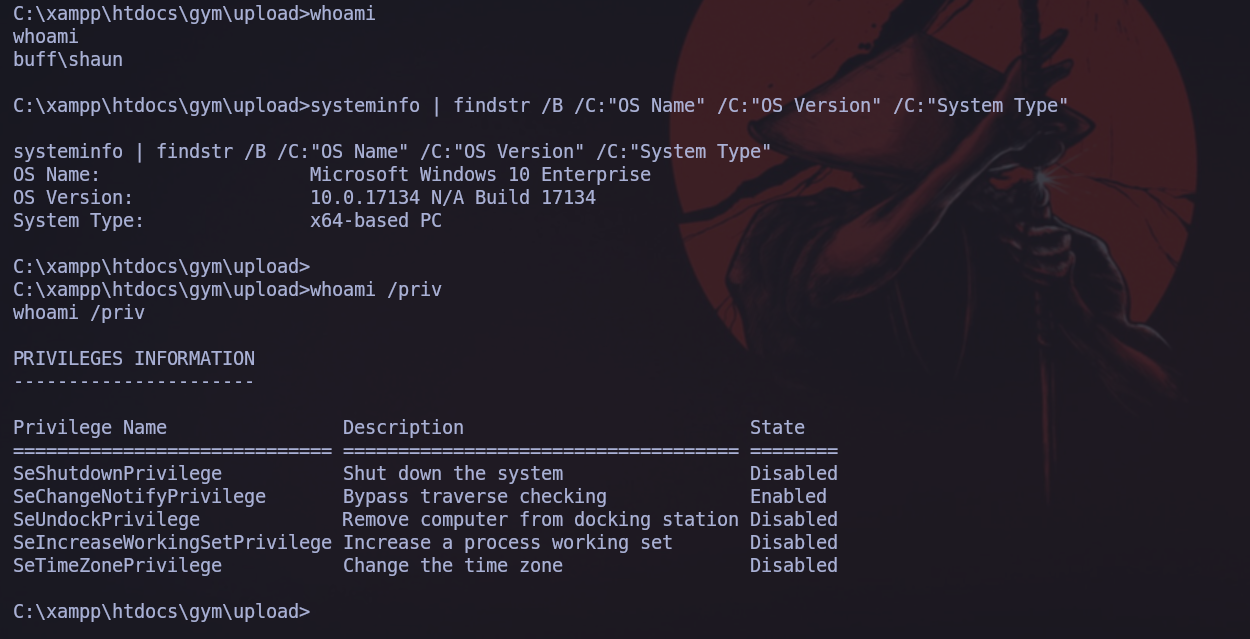The height and width of the screenshot is (639, 1250).
Task: Click Bypass traverse checking description
Action: coord(475,497)
